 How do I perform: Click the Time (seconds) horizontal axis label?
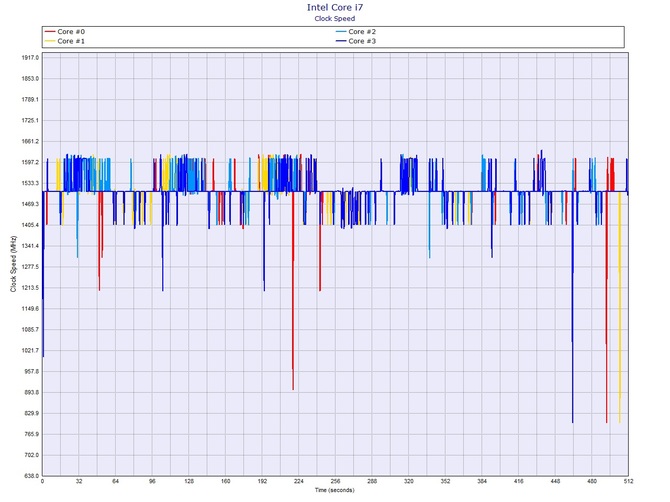tap(335, 491)
